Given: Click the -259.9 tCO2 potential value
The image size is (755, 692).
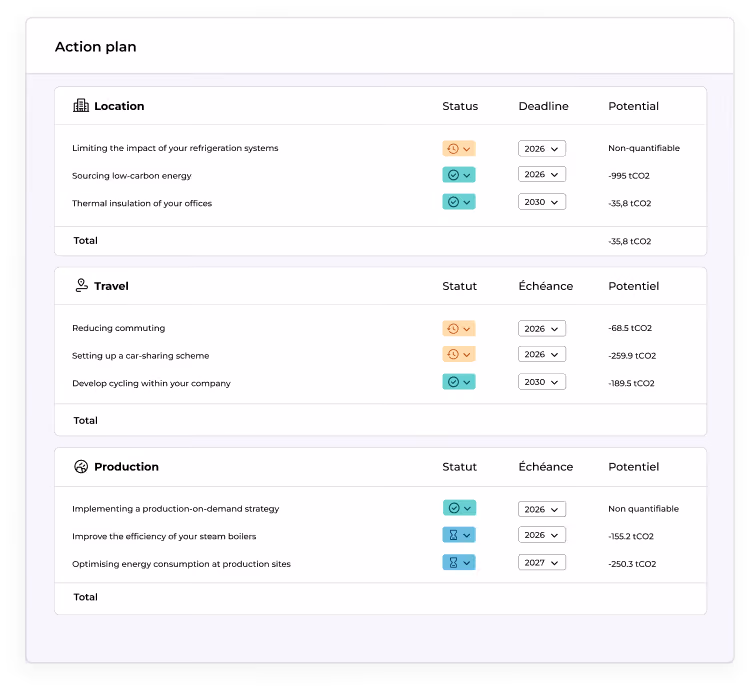Looking at the screenshot, I should (x=632, y=355).
